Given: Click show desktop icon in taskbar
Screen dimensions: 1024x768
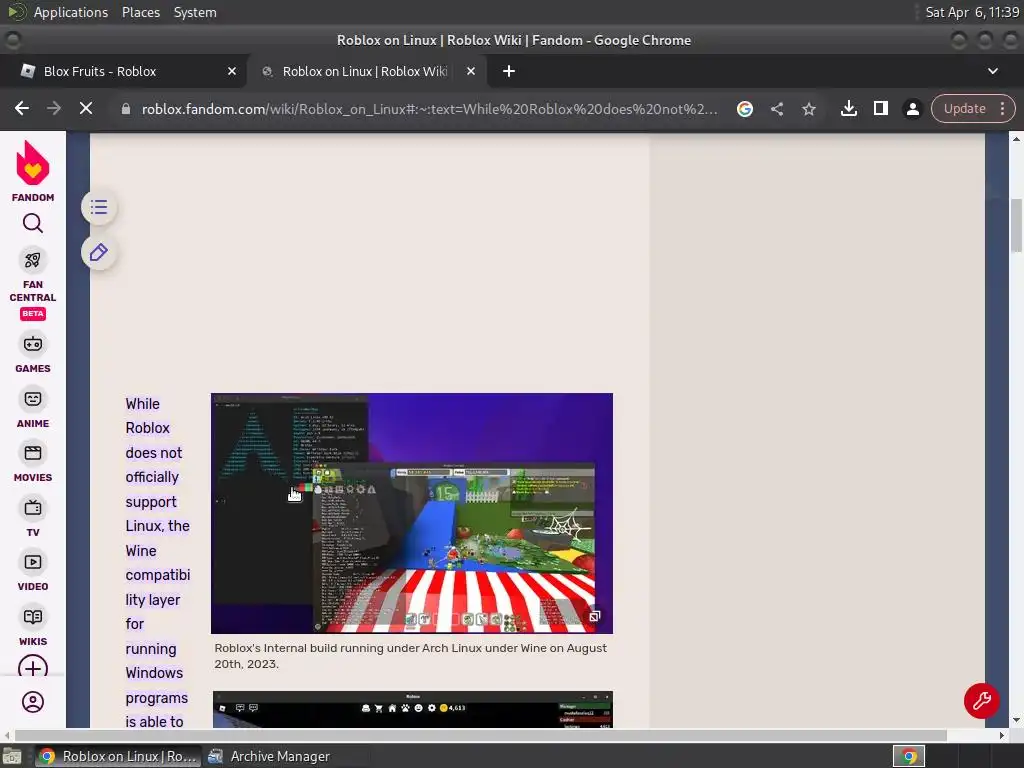Looking at the screenshot, I should 12,756.
